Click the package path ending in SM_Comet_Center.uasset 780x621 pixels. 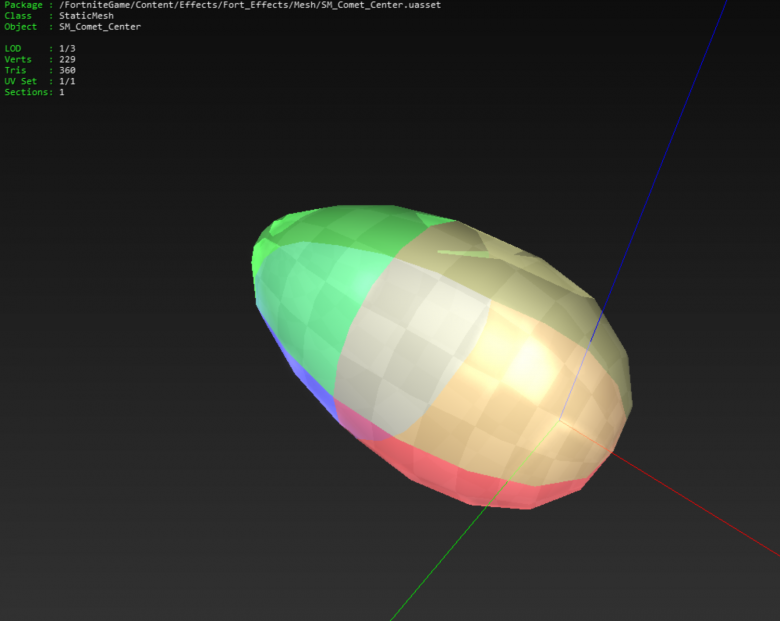click(250, 5)
